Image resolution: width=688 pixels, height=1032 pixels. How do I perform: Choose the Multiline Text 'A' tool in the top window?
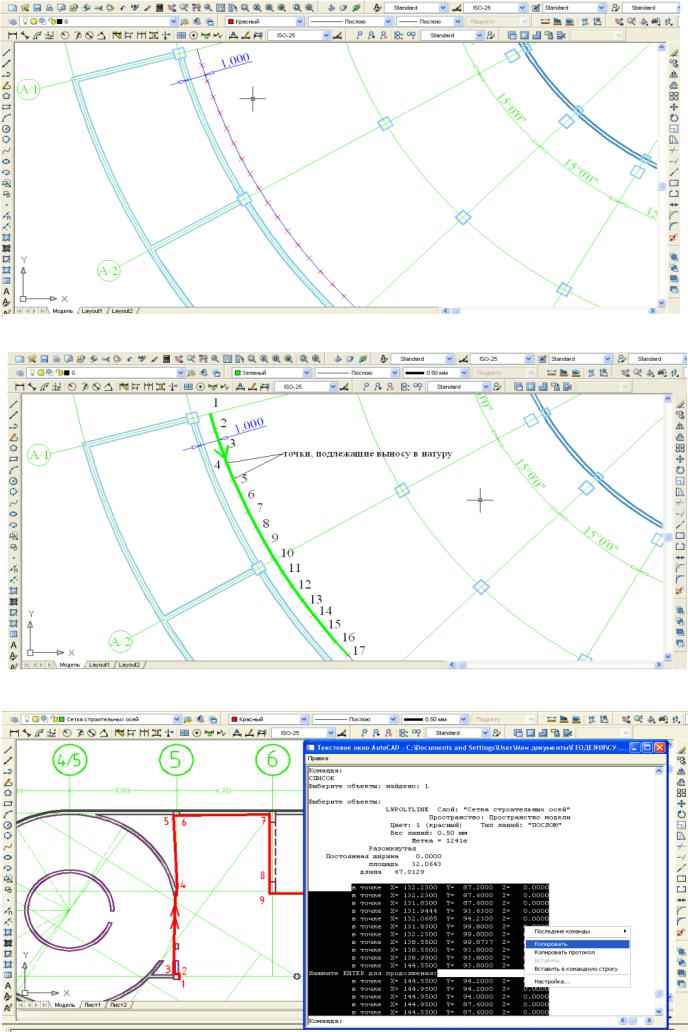pyautogui.click(x=7, y=292)
